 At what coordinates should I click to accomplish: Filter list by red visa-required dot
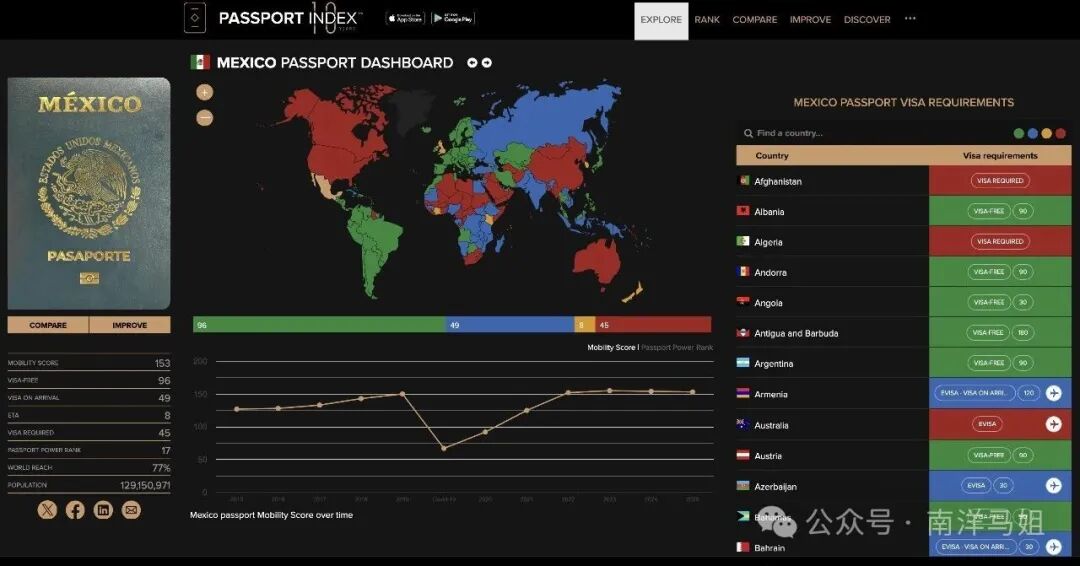tap(1061, 134)
